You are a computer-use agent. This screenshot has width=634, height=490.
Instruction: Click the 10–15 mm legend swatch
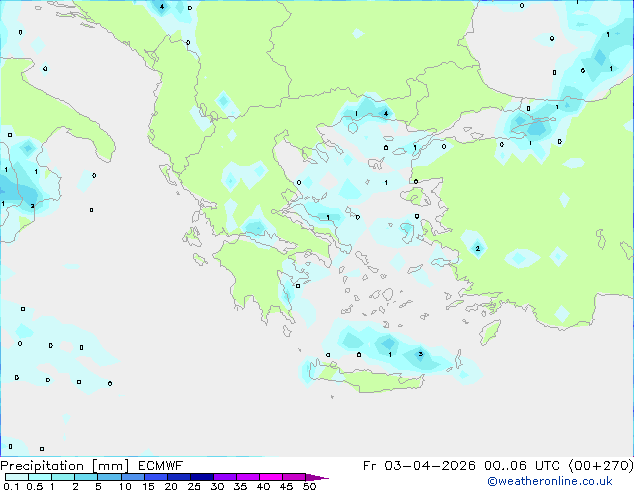(132, 477)
